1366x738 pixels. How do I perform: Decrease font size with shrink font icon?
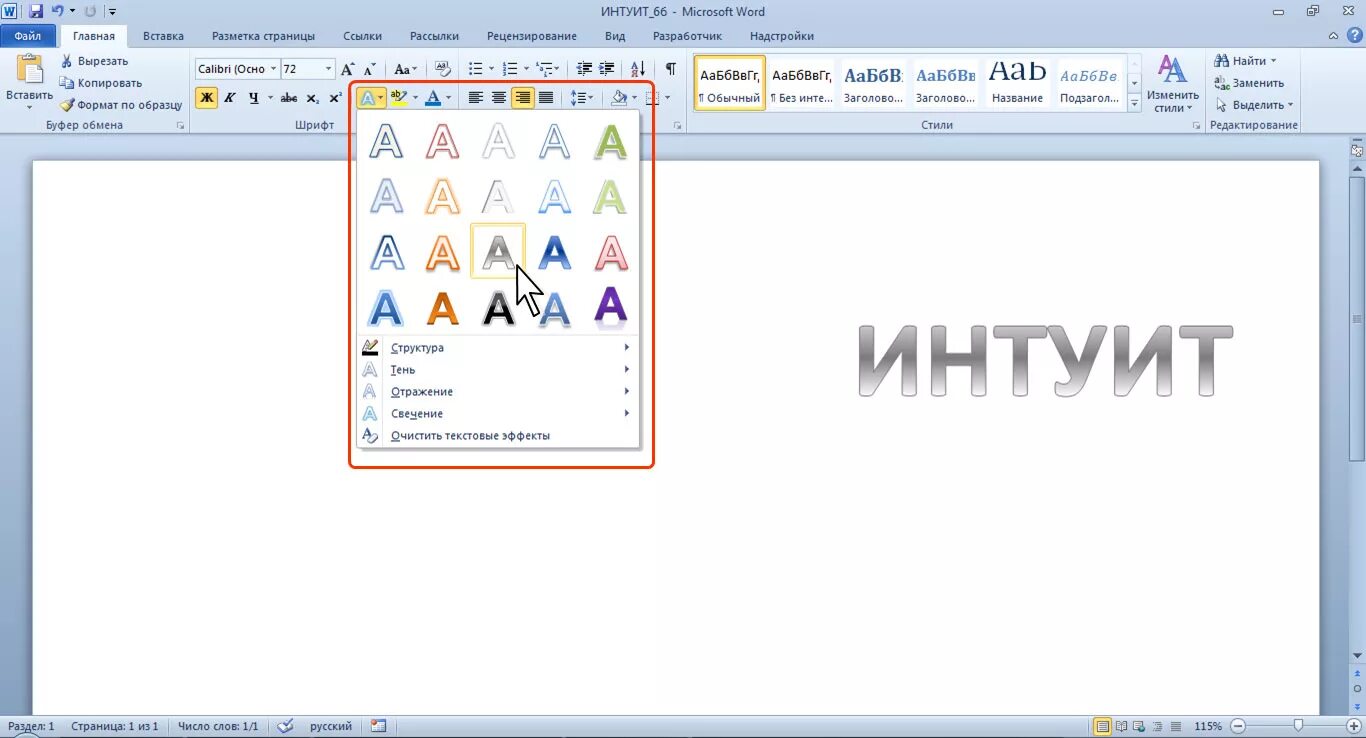tap(370, 69)
